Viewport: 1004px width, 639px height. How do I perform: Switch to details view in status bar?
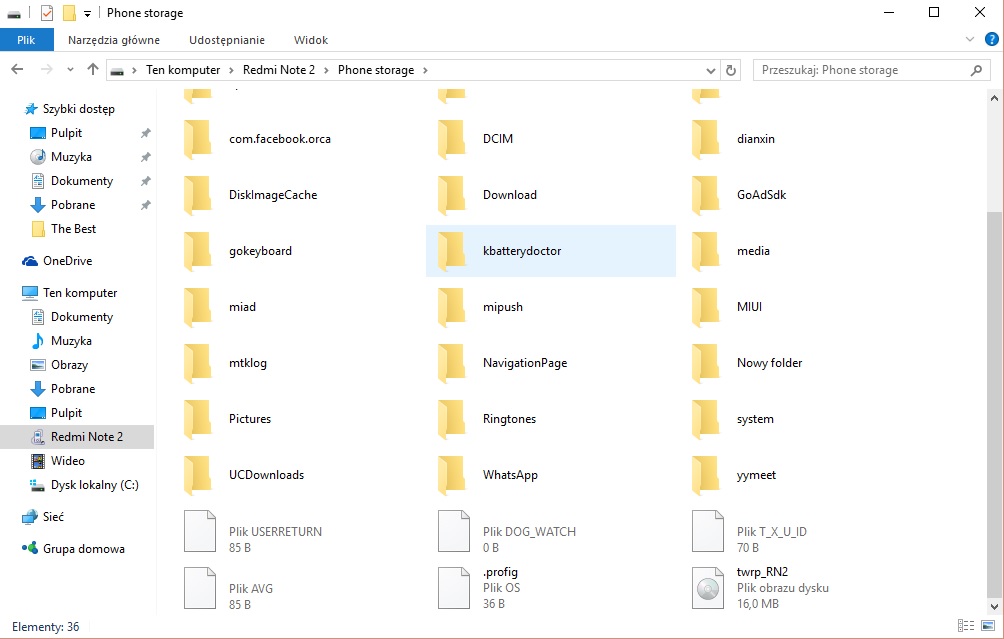pos(964,626)
